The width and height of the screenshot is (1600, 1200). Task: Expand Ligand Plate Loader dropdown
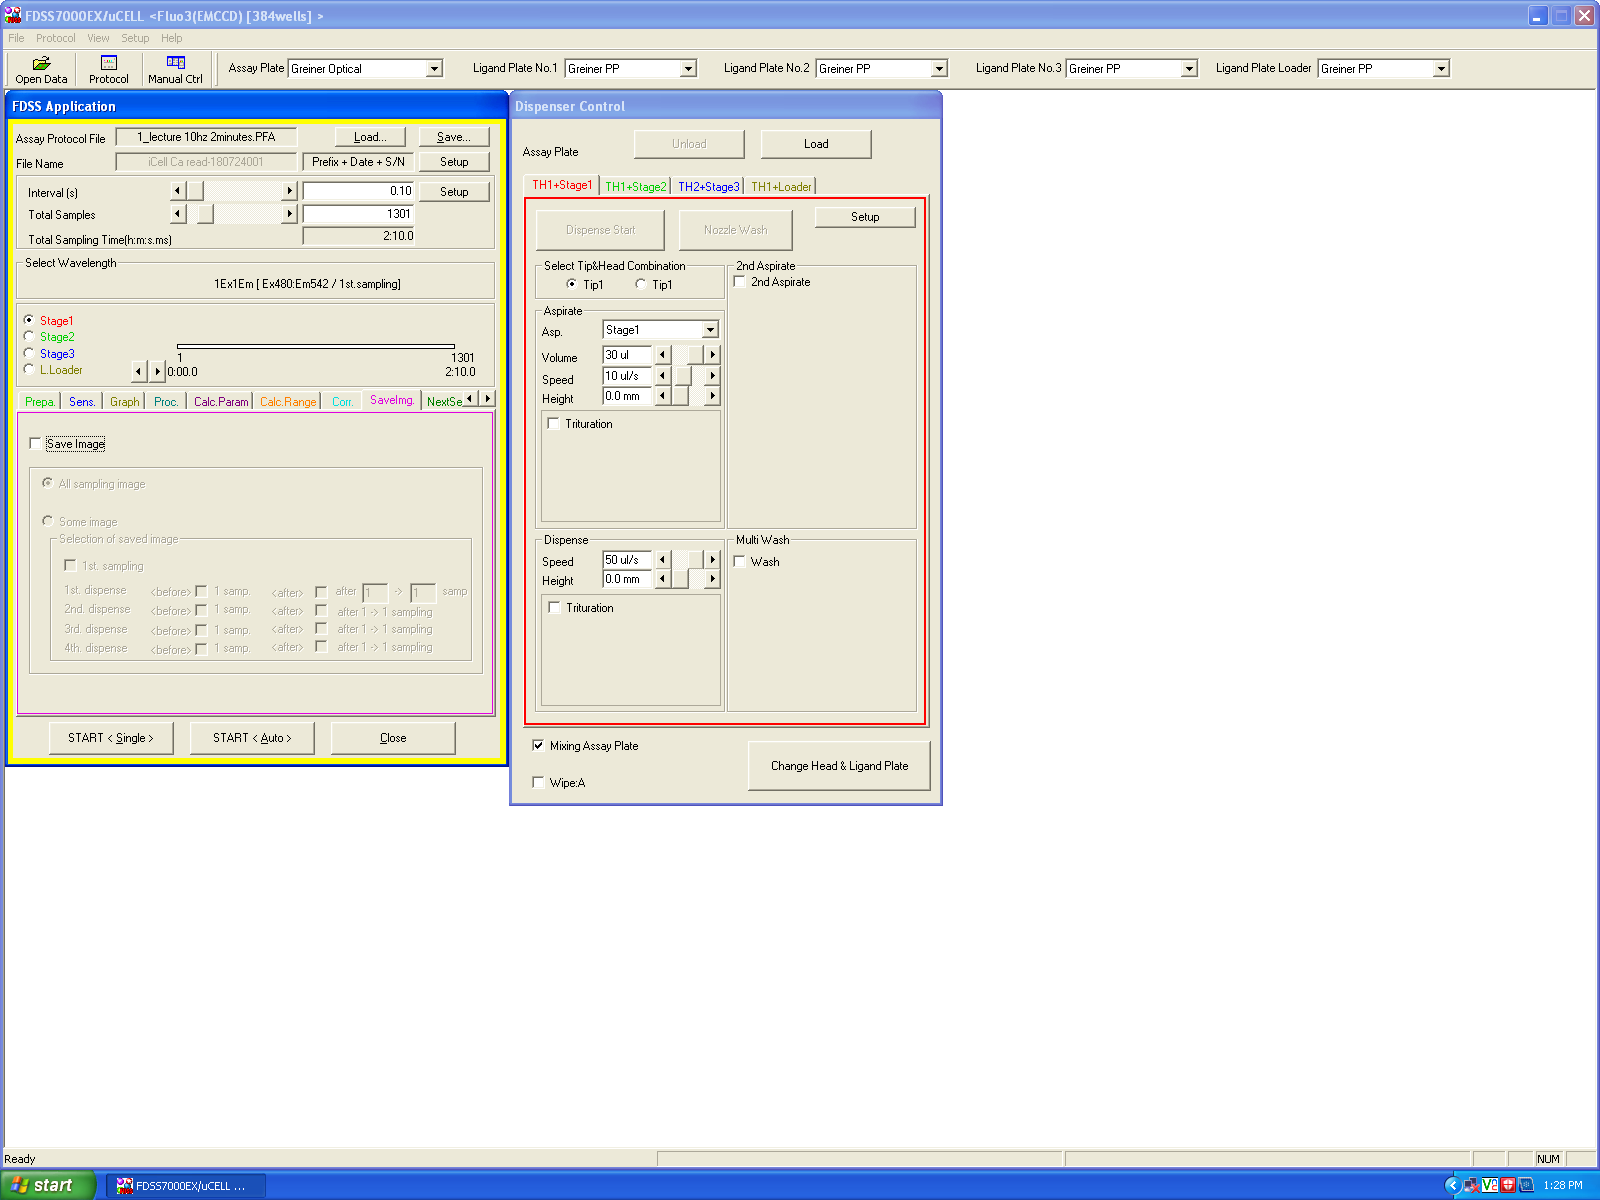tap(1441, 69)
